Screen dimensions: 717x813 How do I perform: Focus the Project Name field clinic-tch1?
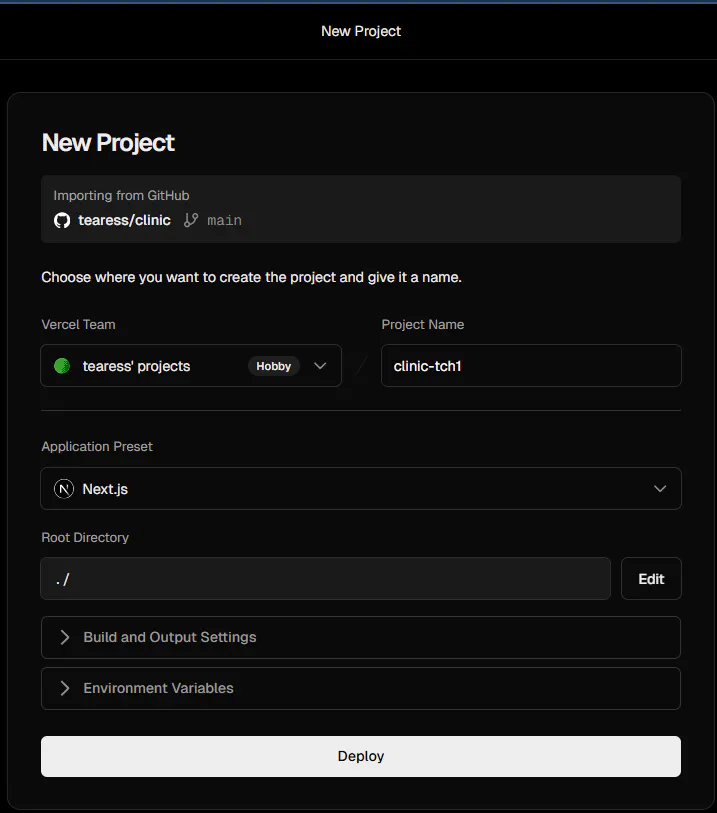pyautogui.click(x=531, y=366)
